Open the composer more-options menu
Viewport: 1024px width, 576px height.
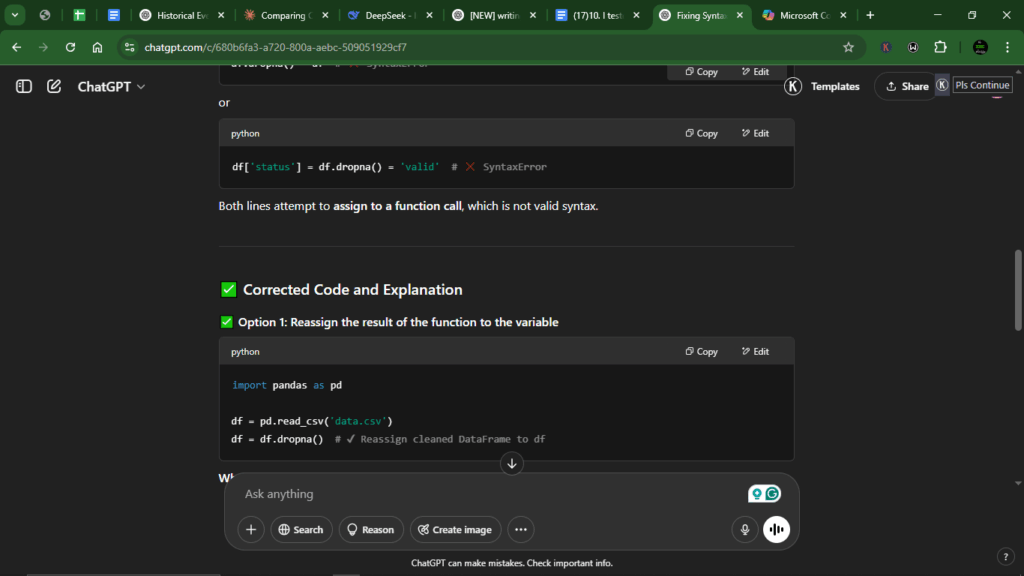(521, 529)
